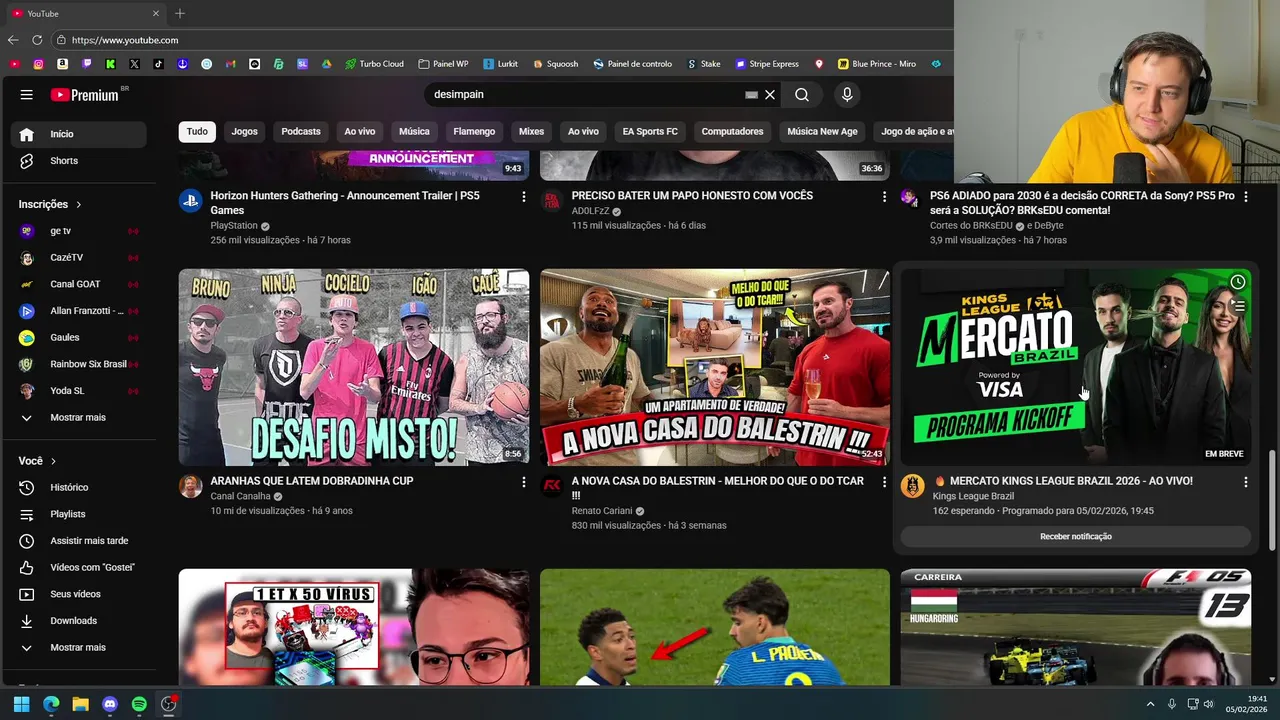Open more options for A NOVA CASA DO BALESTRIN

tap(884, 482)
